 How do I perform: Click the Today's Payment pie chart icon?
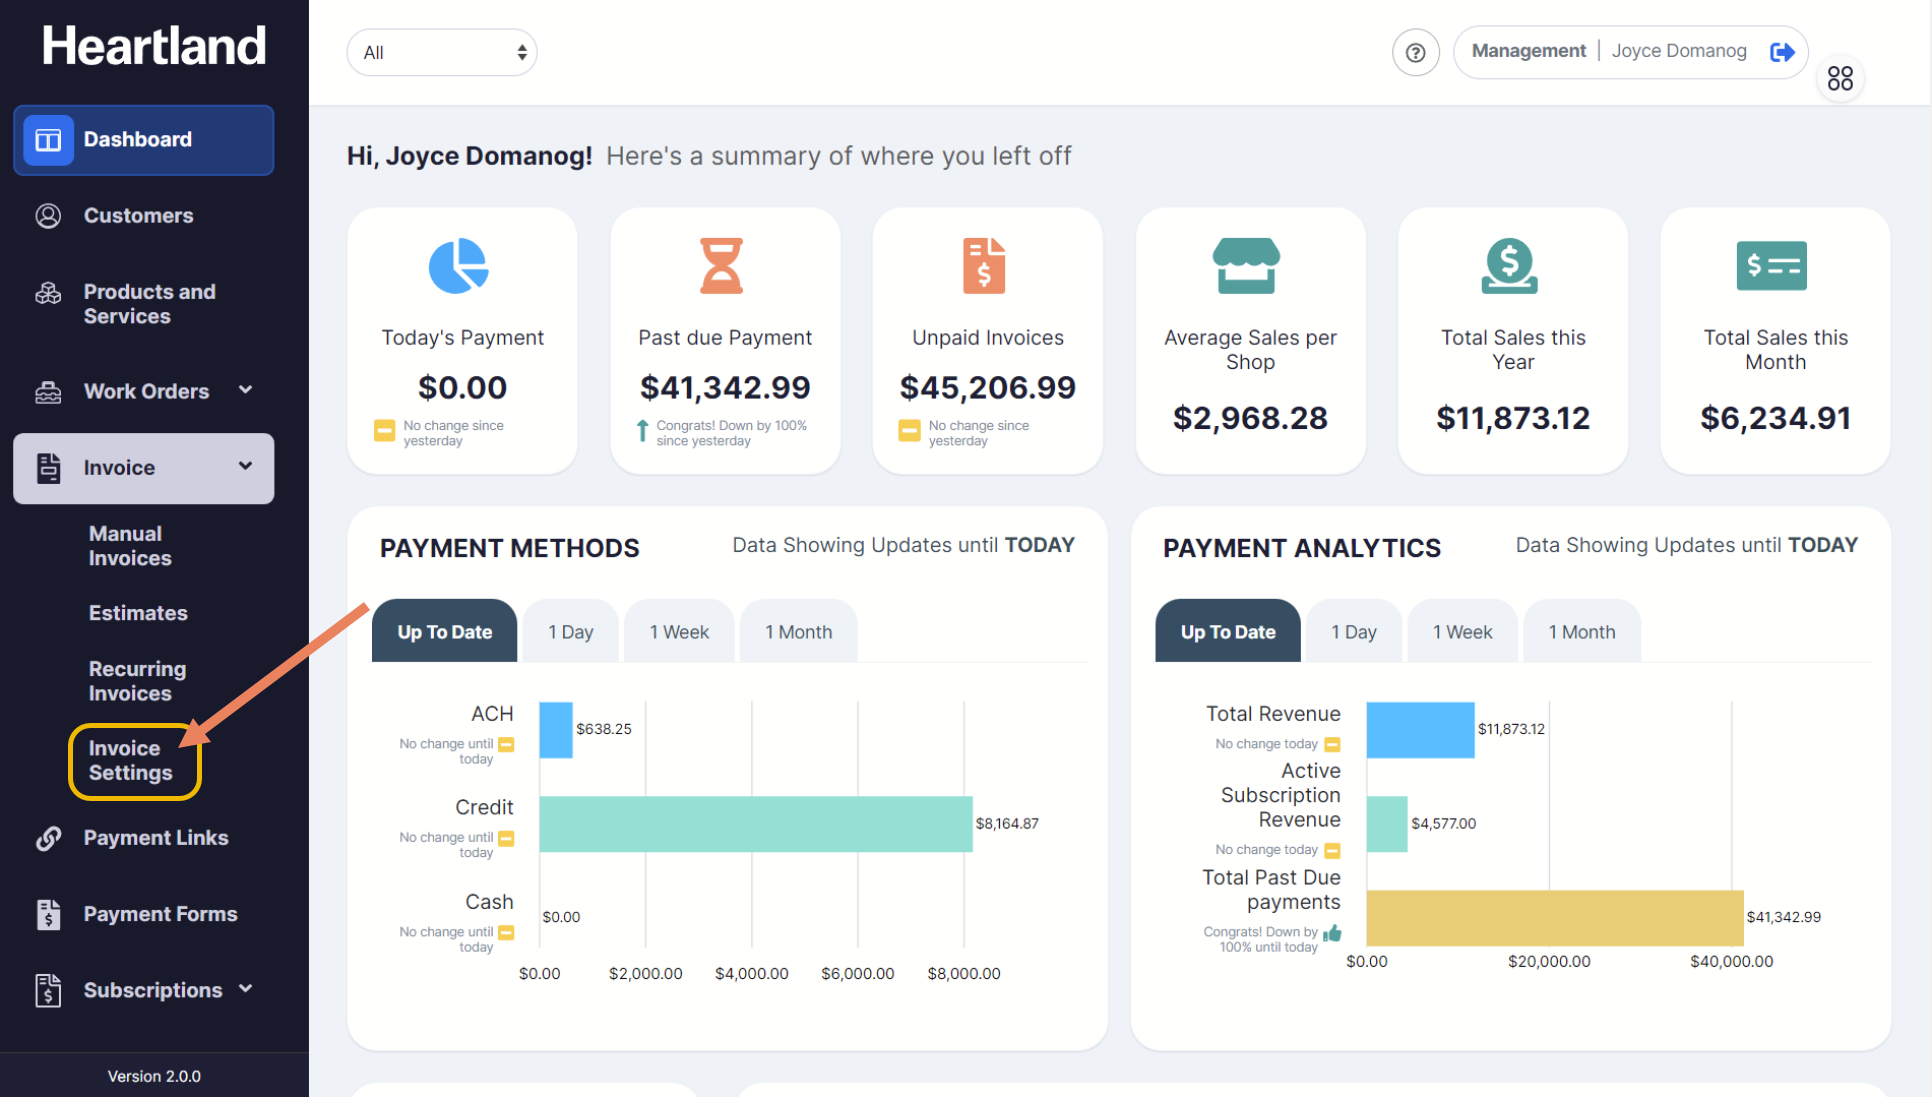(x=459, y=266)
